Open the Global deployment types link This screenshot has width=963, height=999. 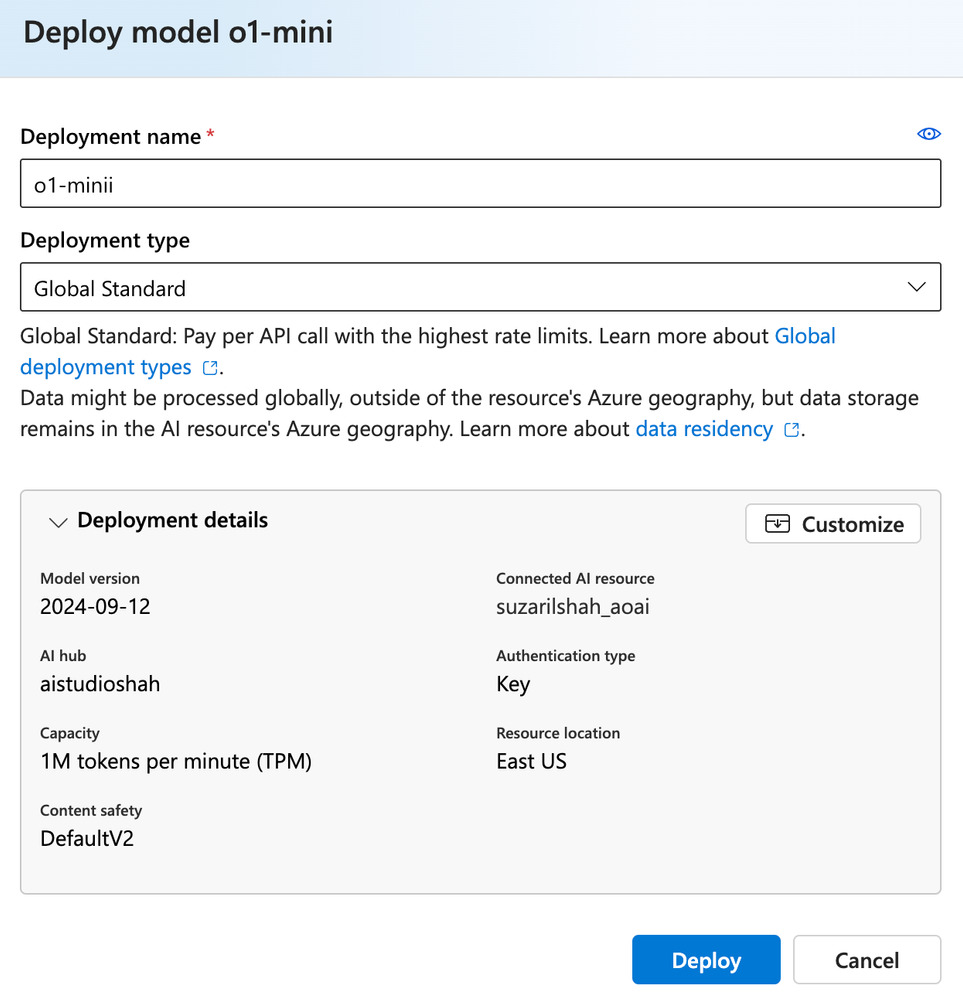(x=805, y=336)
